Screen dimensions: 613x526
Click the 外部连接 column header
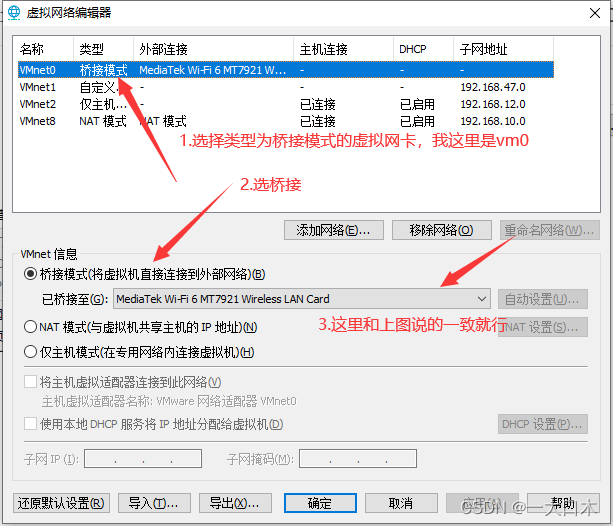(213, 49)
